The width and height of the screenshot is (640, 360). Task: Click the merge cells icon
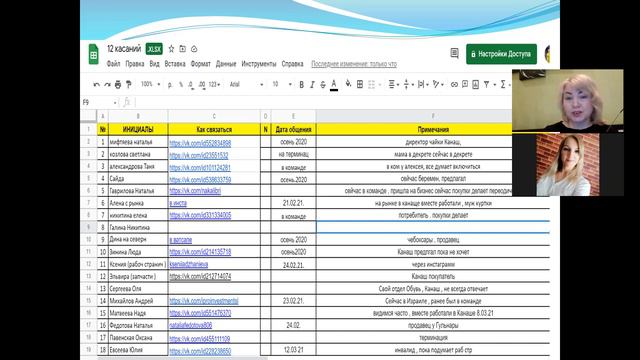click(371, 84)
